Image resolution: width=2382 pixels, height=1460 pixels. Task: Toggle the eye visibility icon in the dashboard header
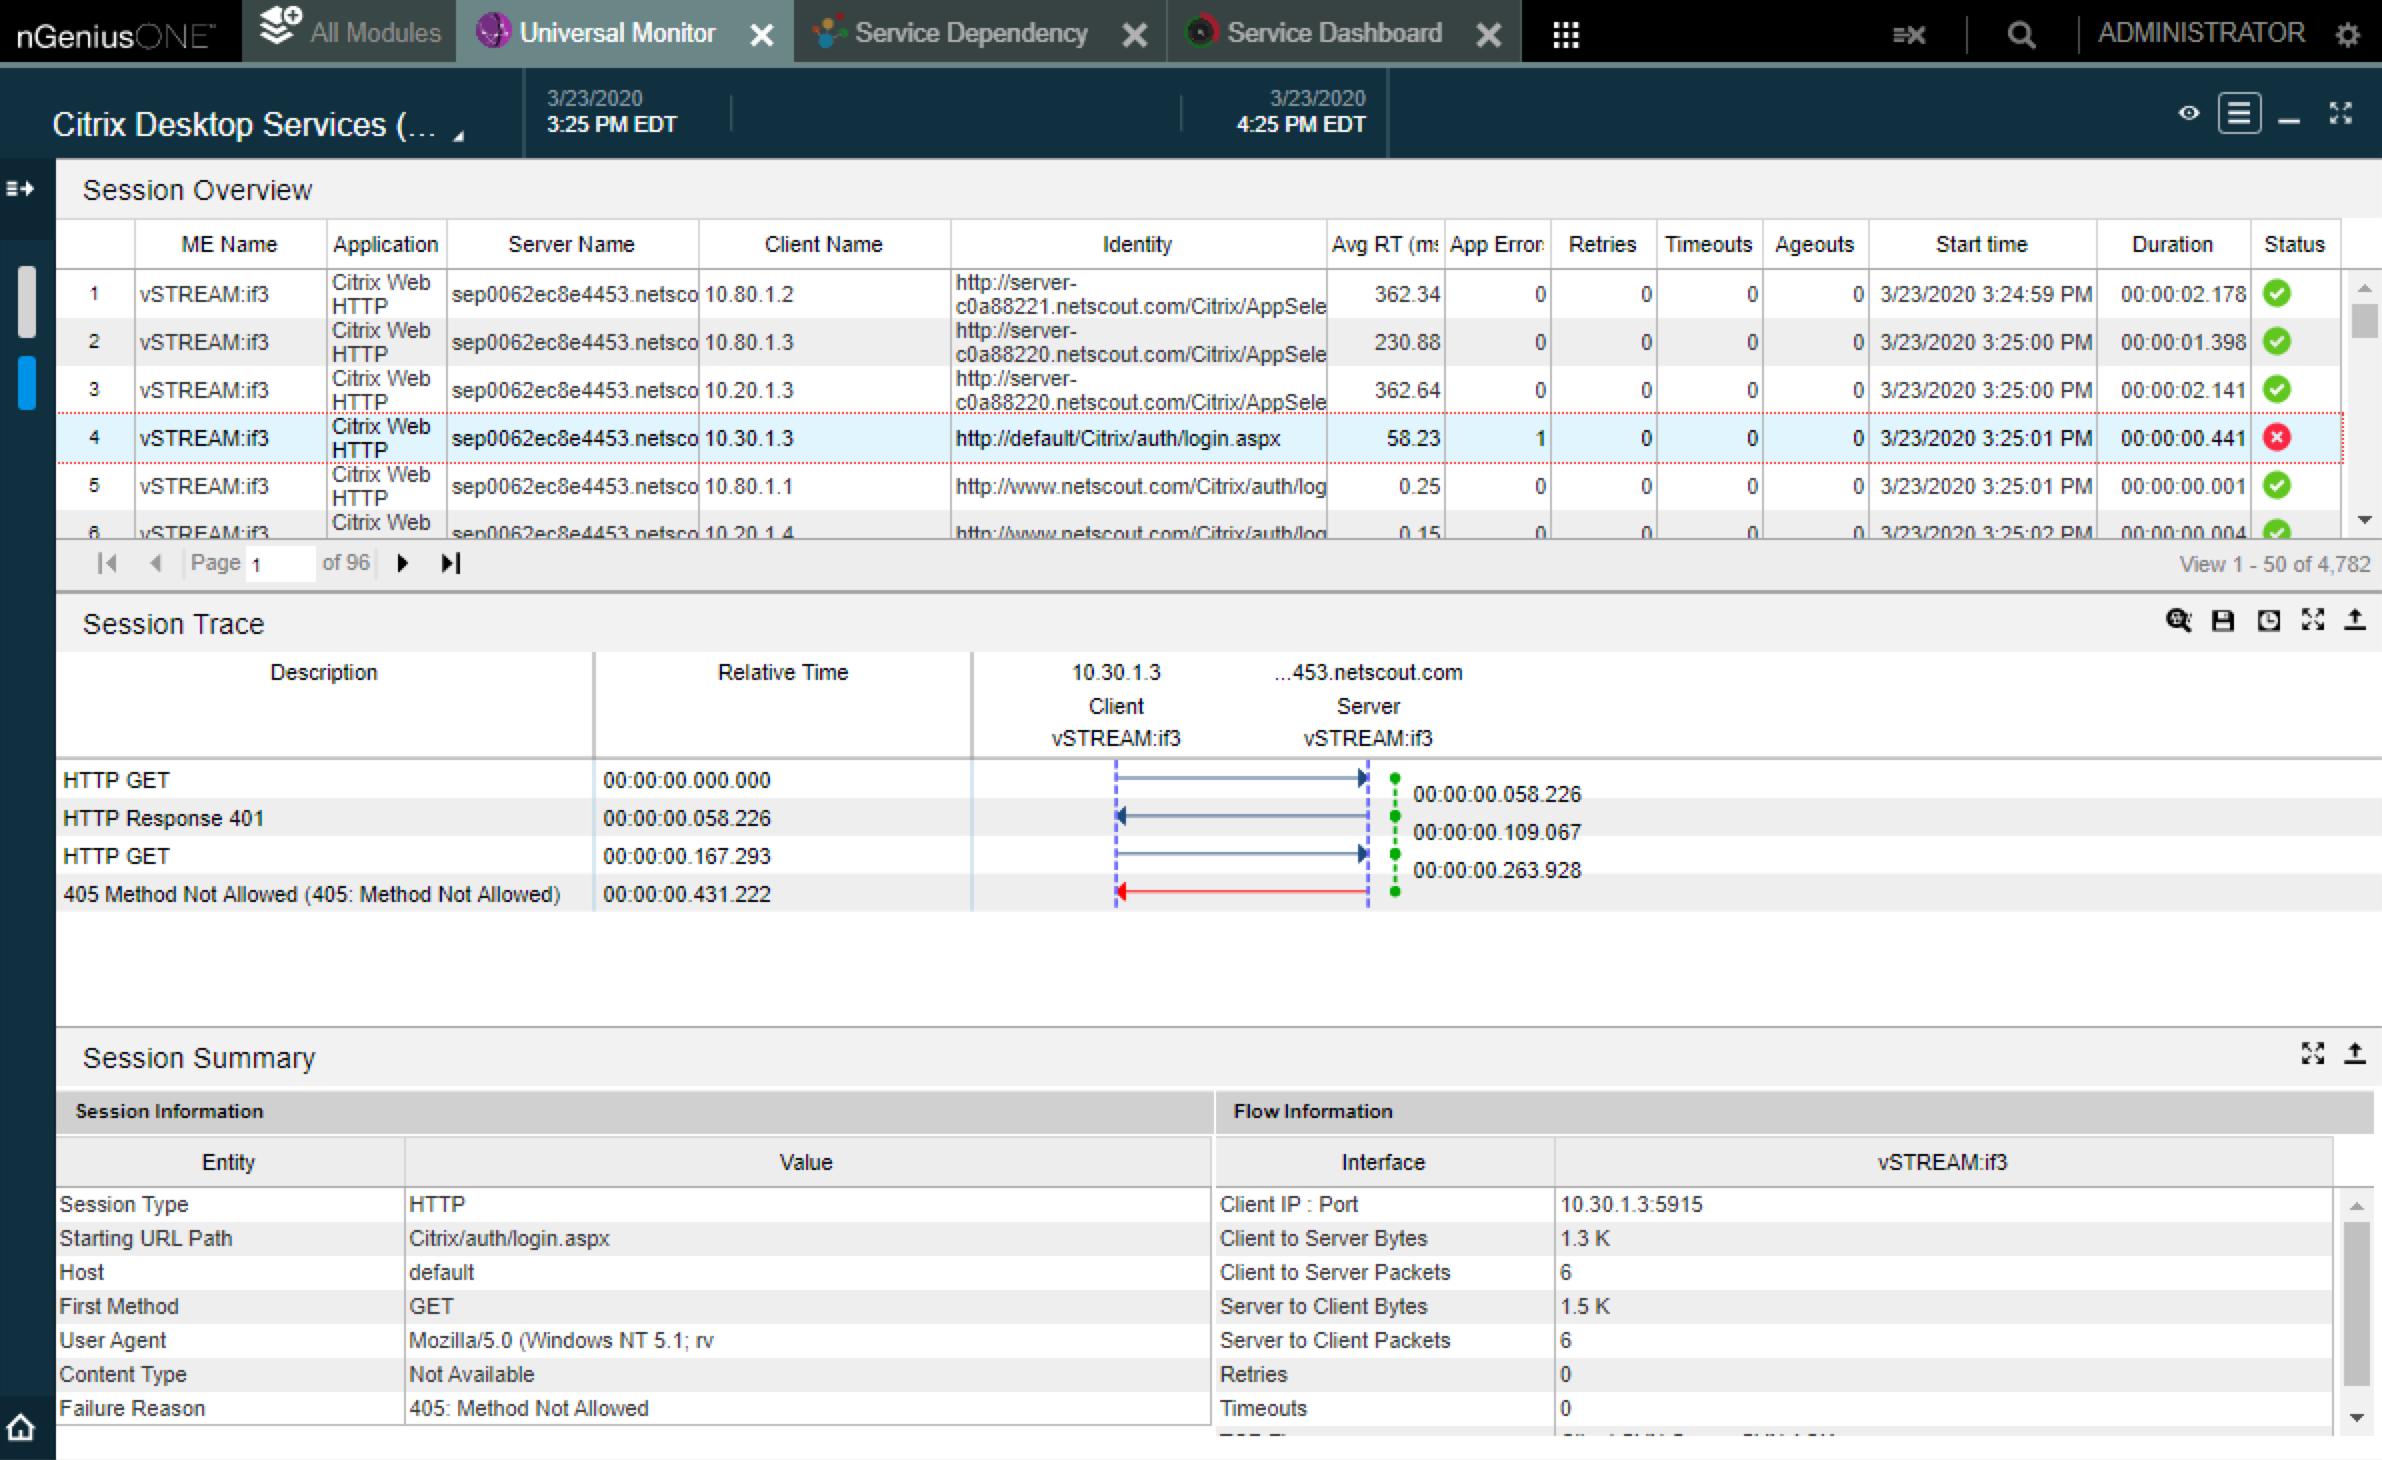click(2188, 113)
